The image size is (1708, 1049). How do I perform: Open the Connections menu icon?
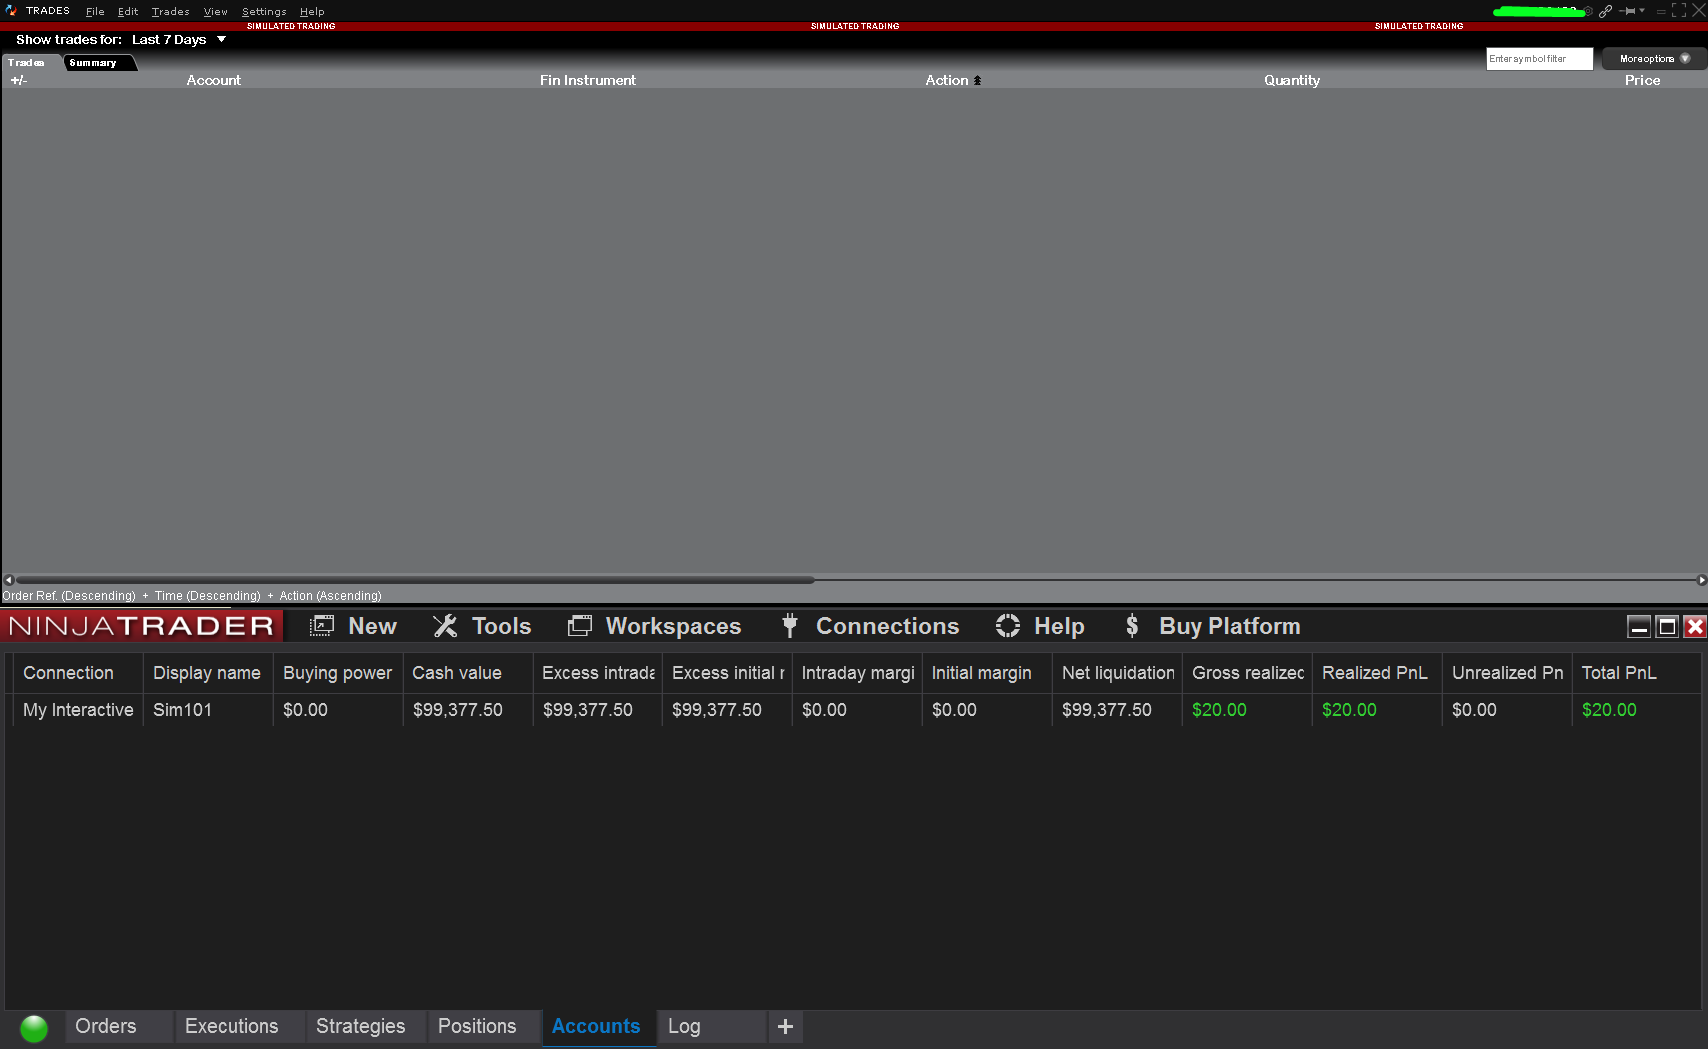point(789,625)
